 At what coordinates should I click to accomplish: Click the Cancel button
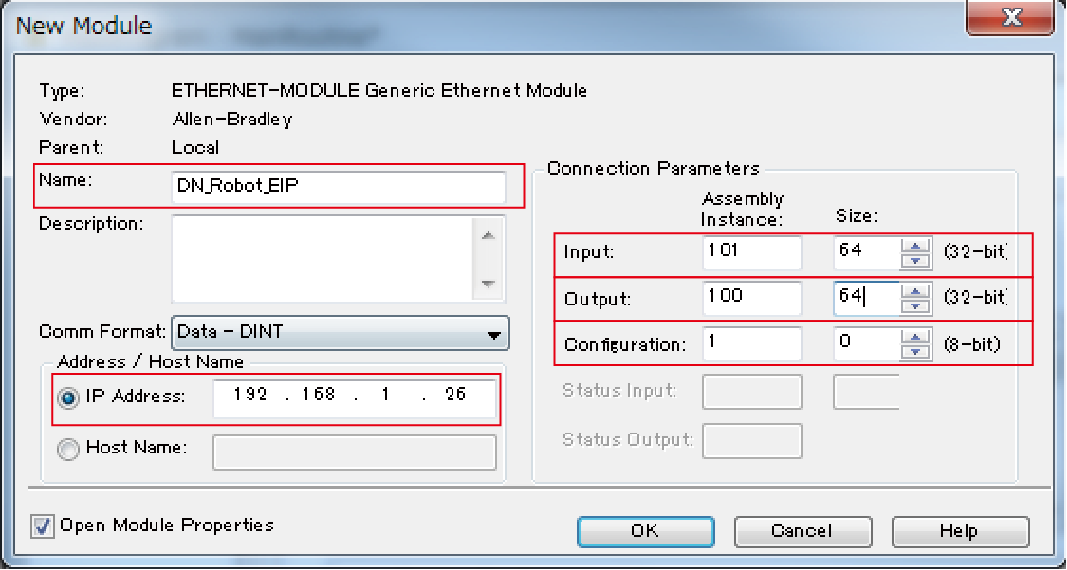pyautogui.click(x=802, y=531)
